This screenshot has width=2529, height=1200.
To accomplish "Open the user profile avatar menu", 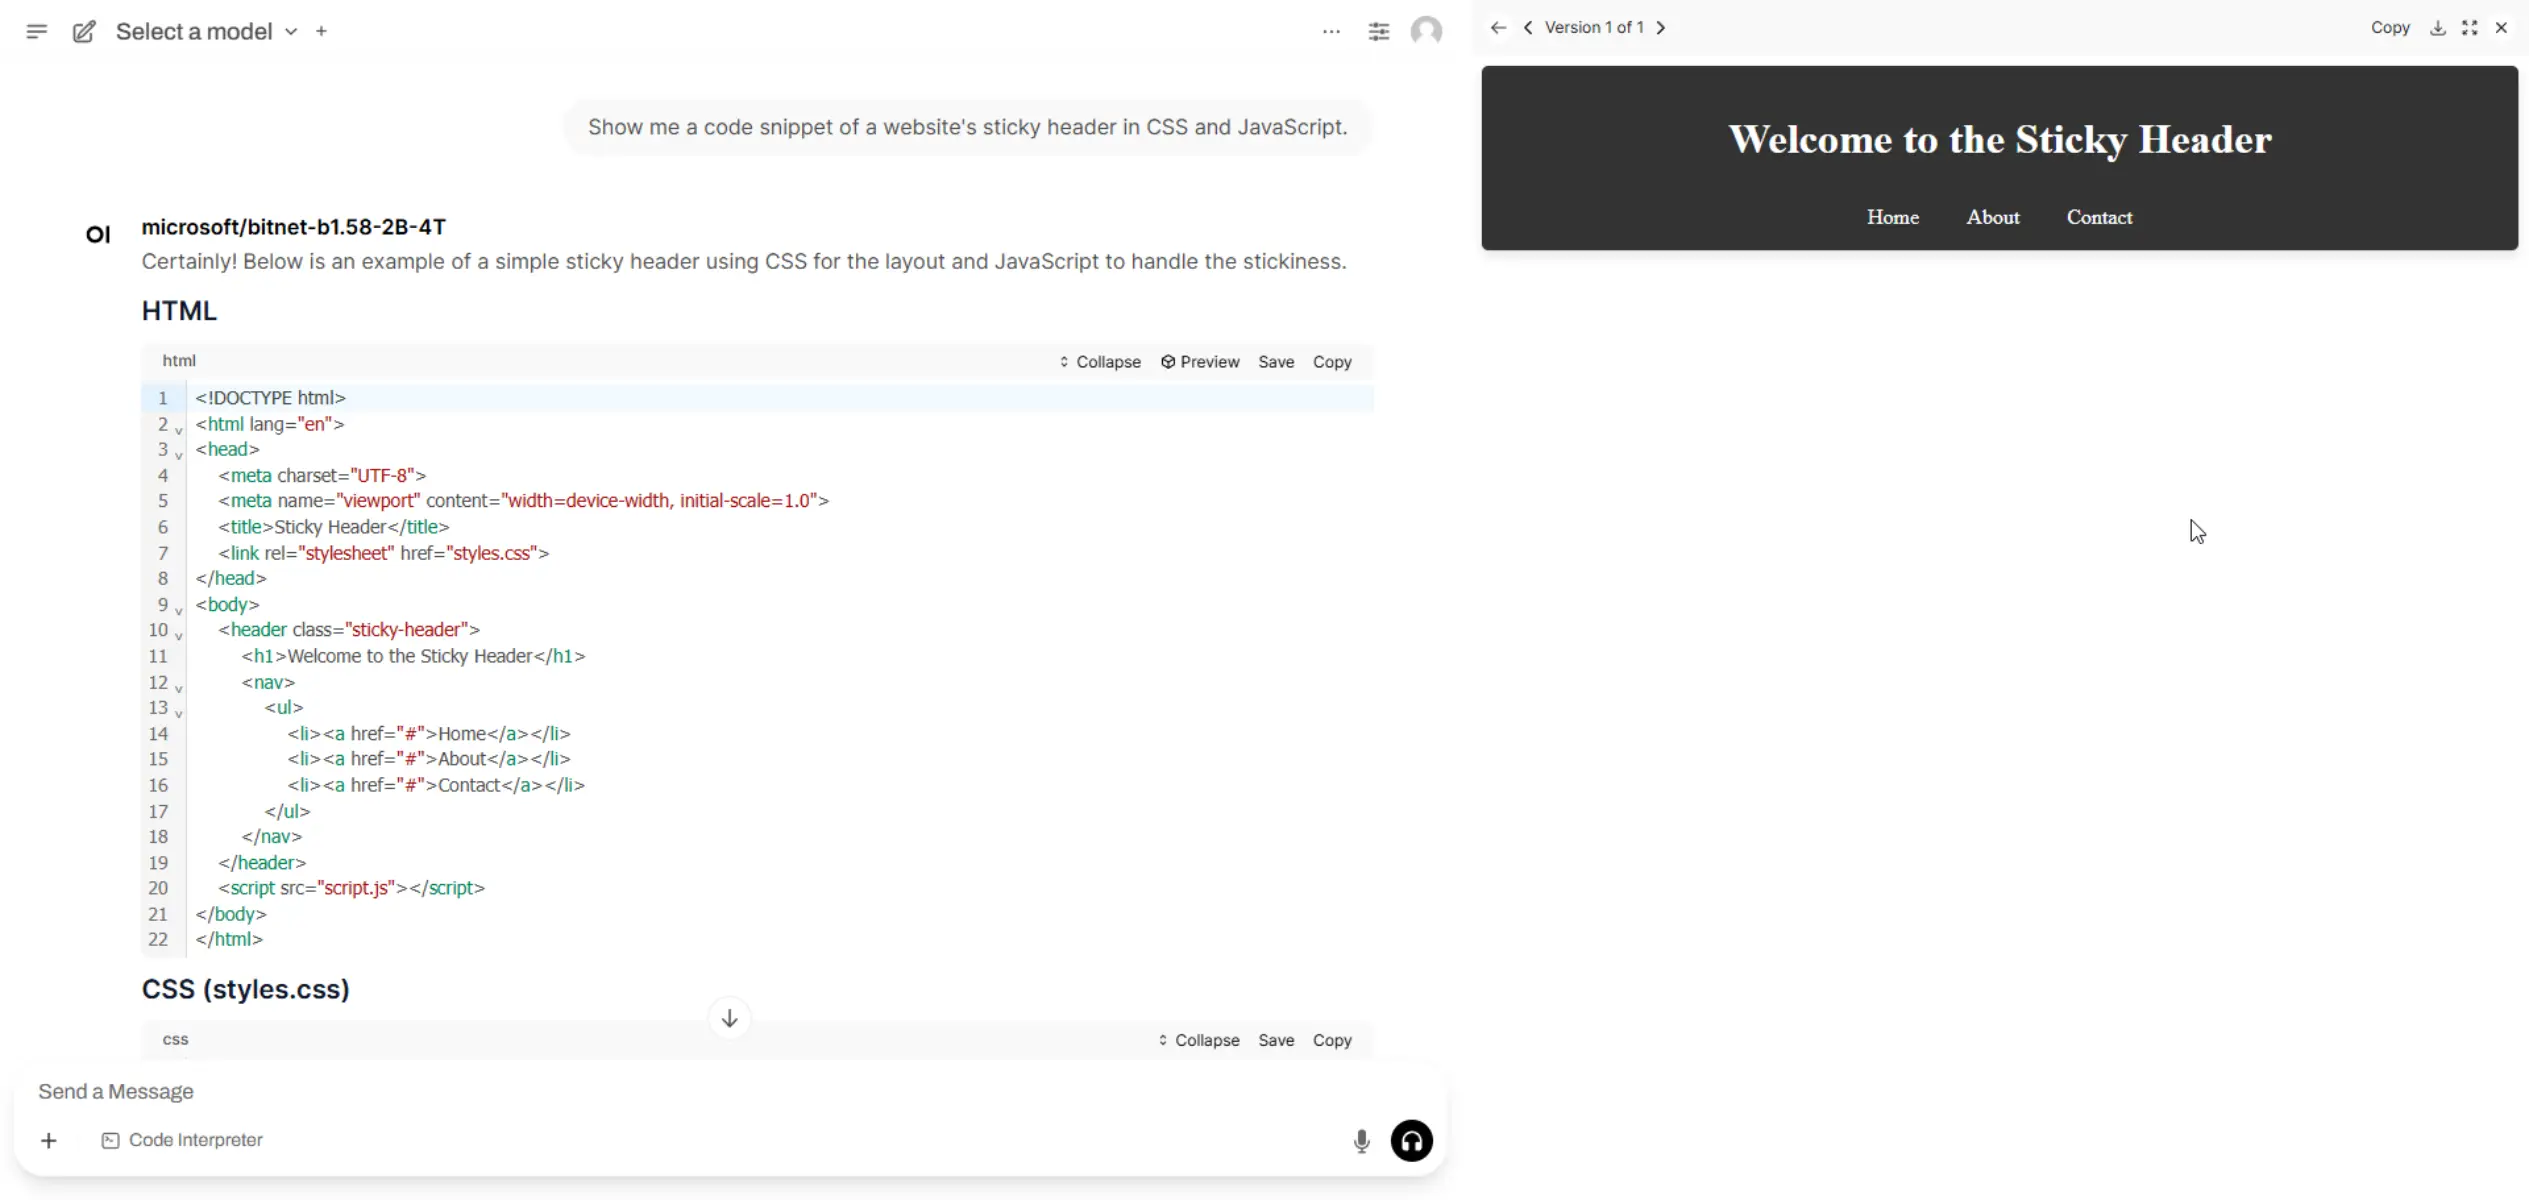I will 1426,31.
